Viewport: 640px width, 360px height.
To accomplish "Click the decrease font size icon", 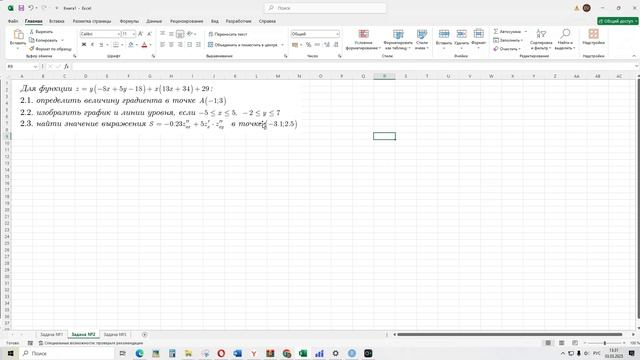I will 149,34.
